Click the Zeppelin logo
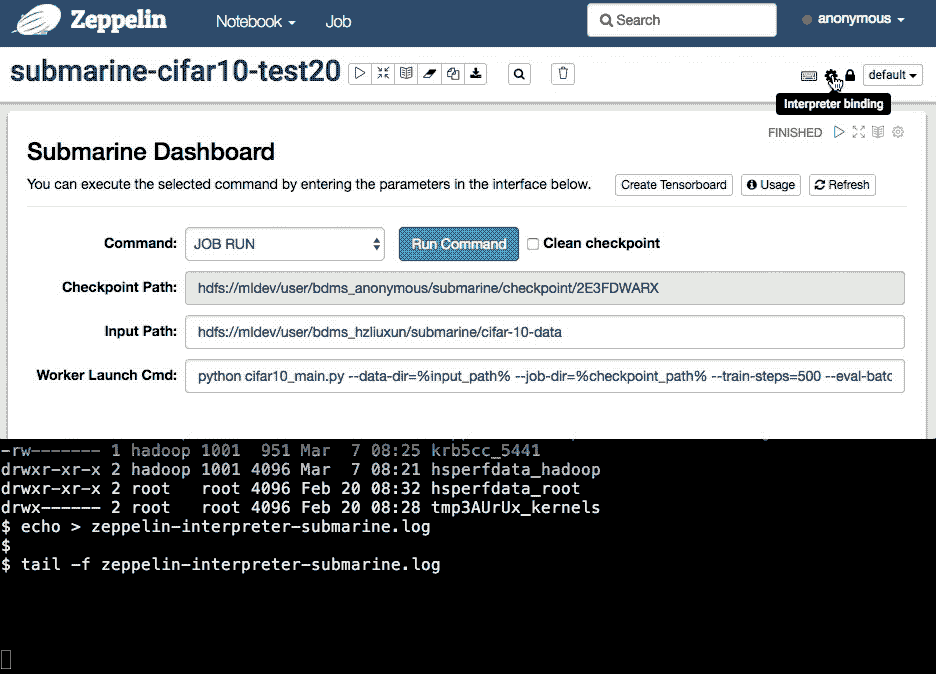Viewport: 936px width, 674px height. tap(91, 20)
